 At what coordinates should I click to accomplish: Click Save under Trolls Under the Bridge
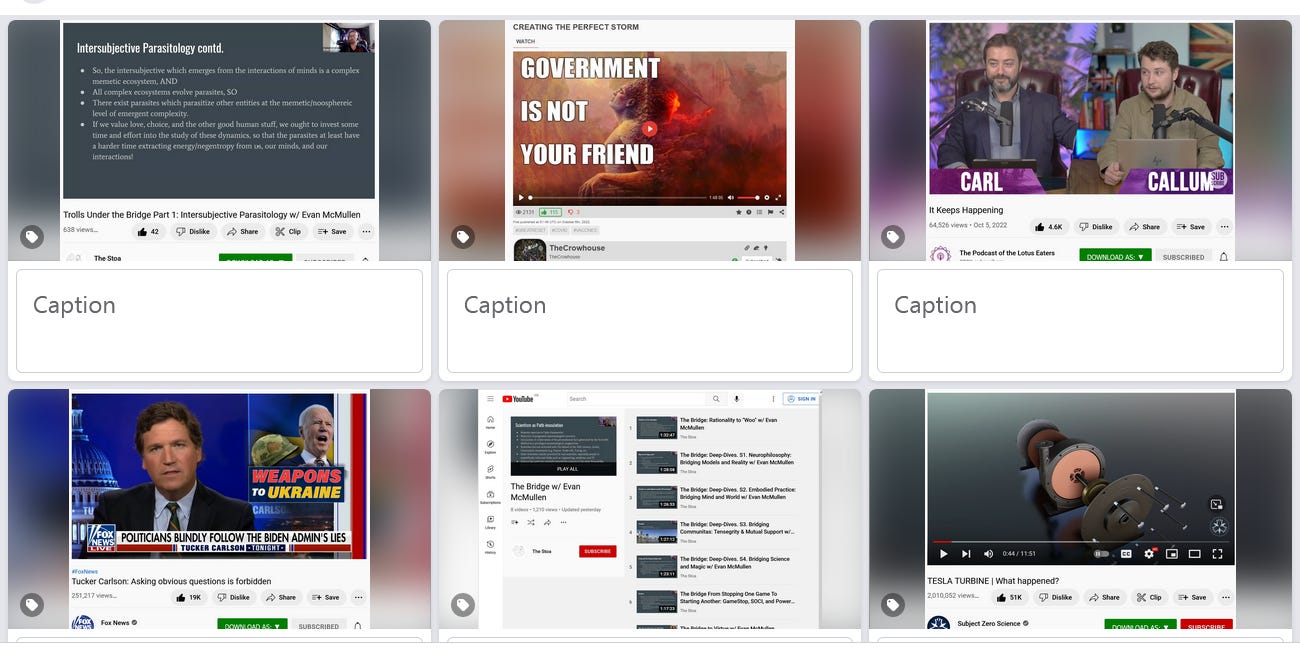coord(331,231)
